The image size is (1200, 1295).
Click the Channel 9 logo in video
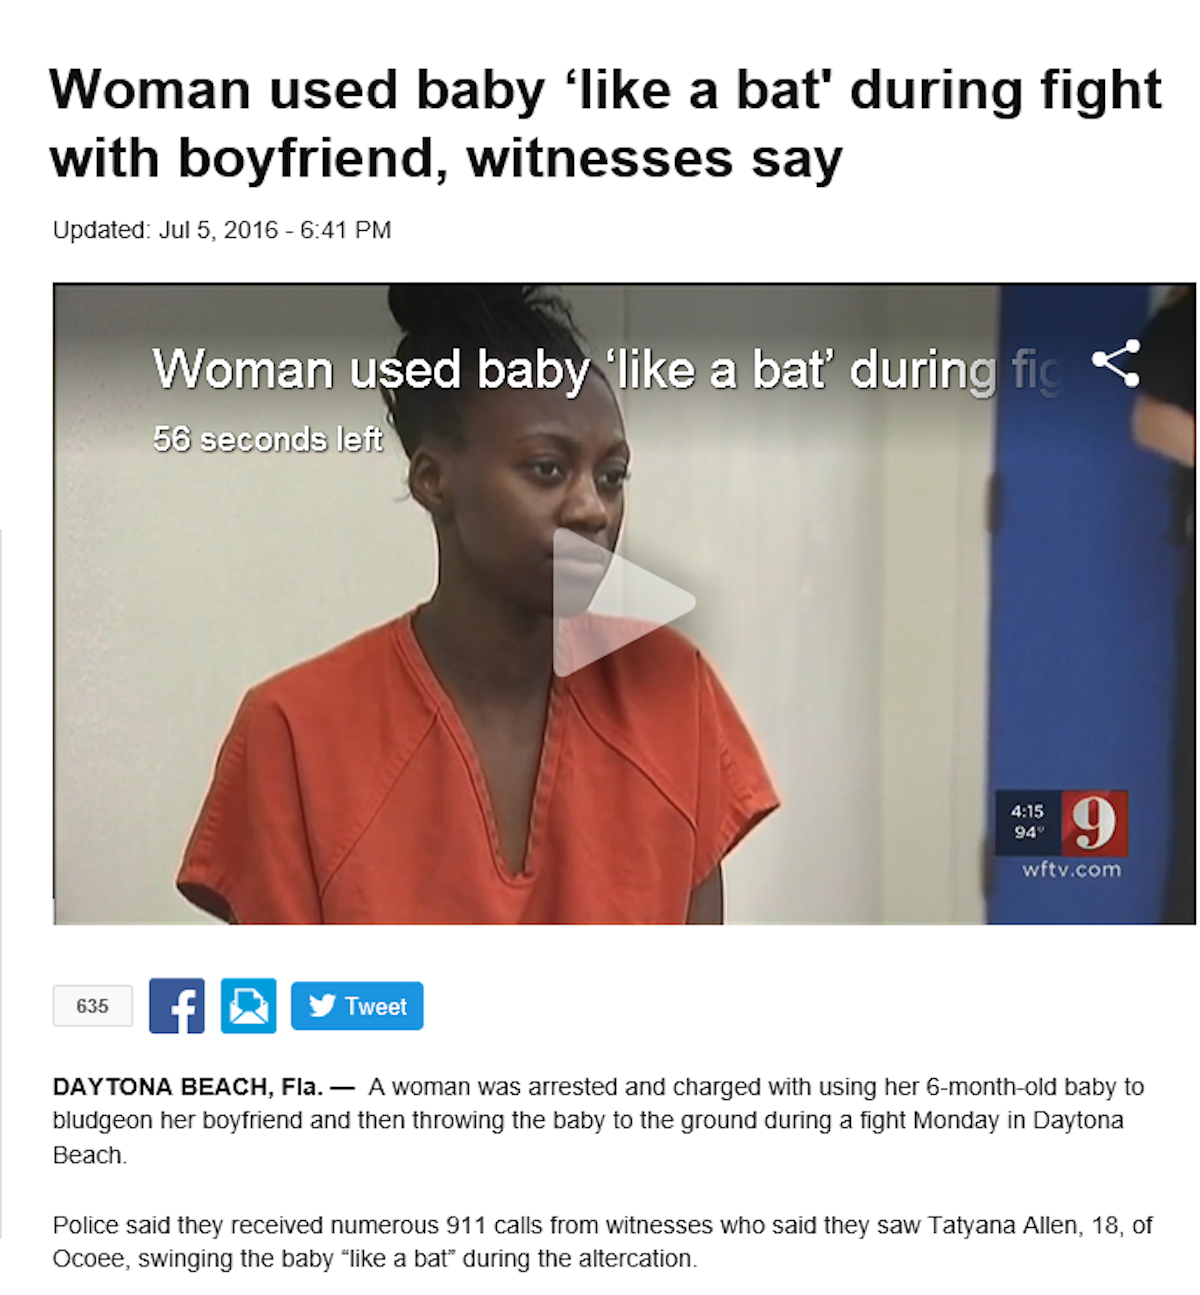(x=1094, y=823)
